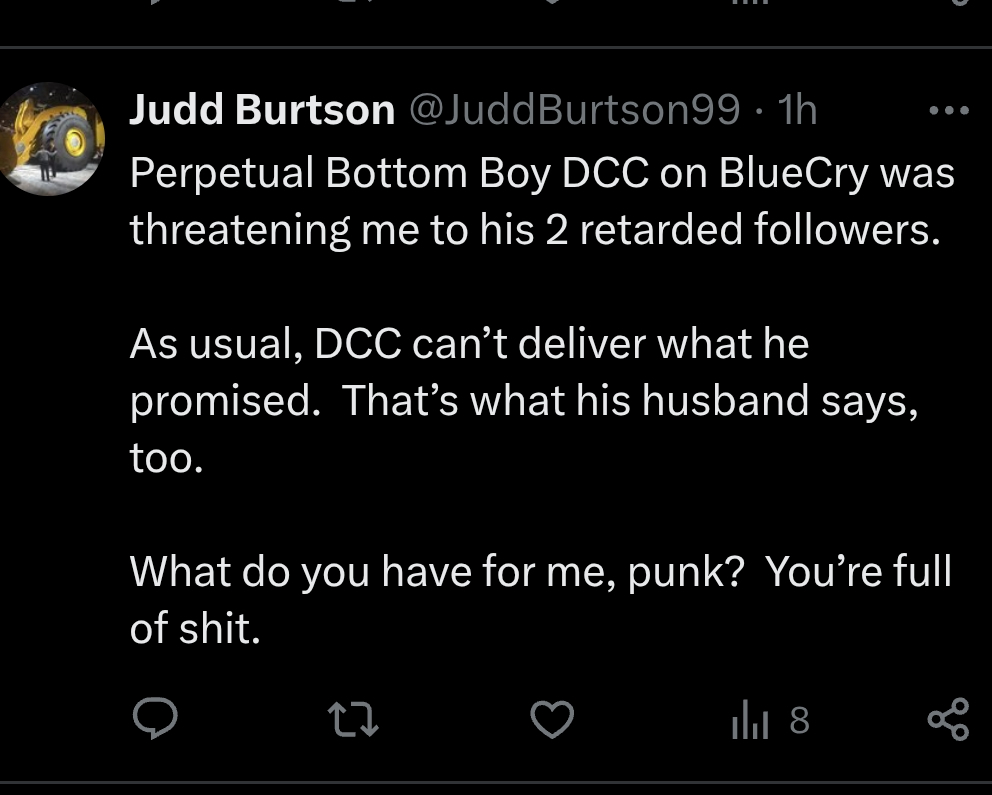
Task: Open post analytics bar-chart icon
Action: click(x=748, y=720)
